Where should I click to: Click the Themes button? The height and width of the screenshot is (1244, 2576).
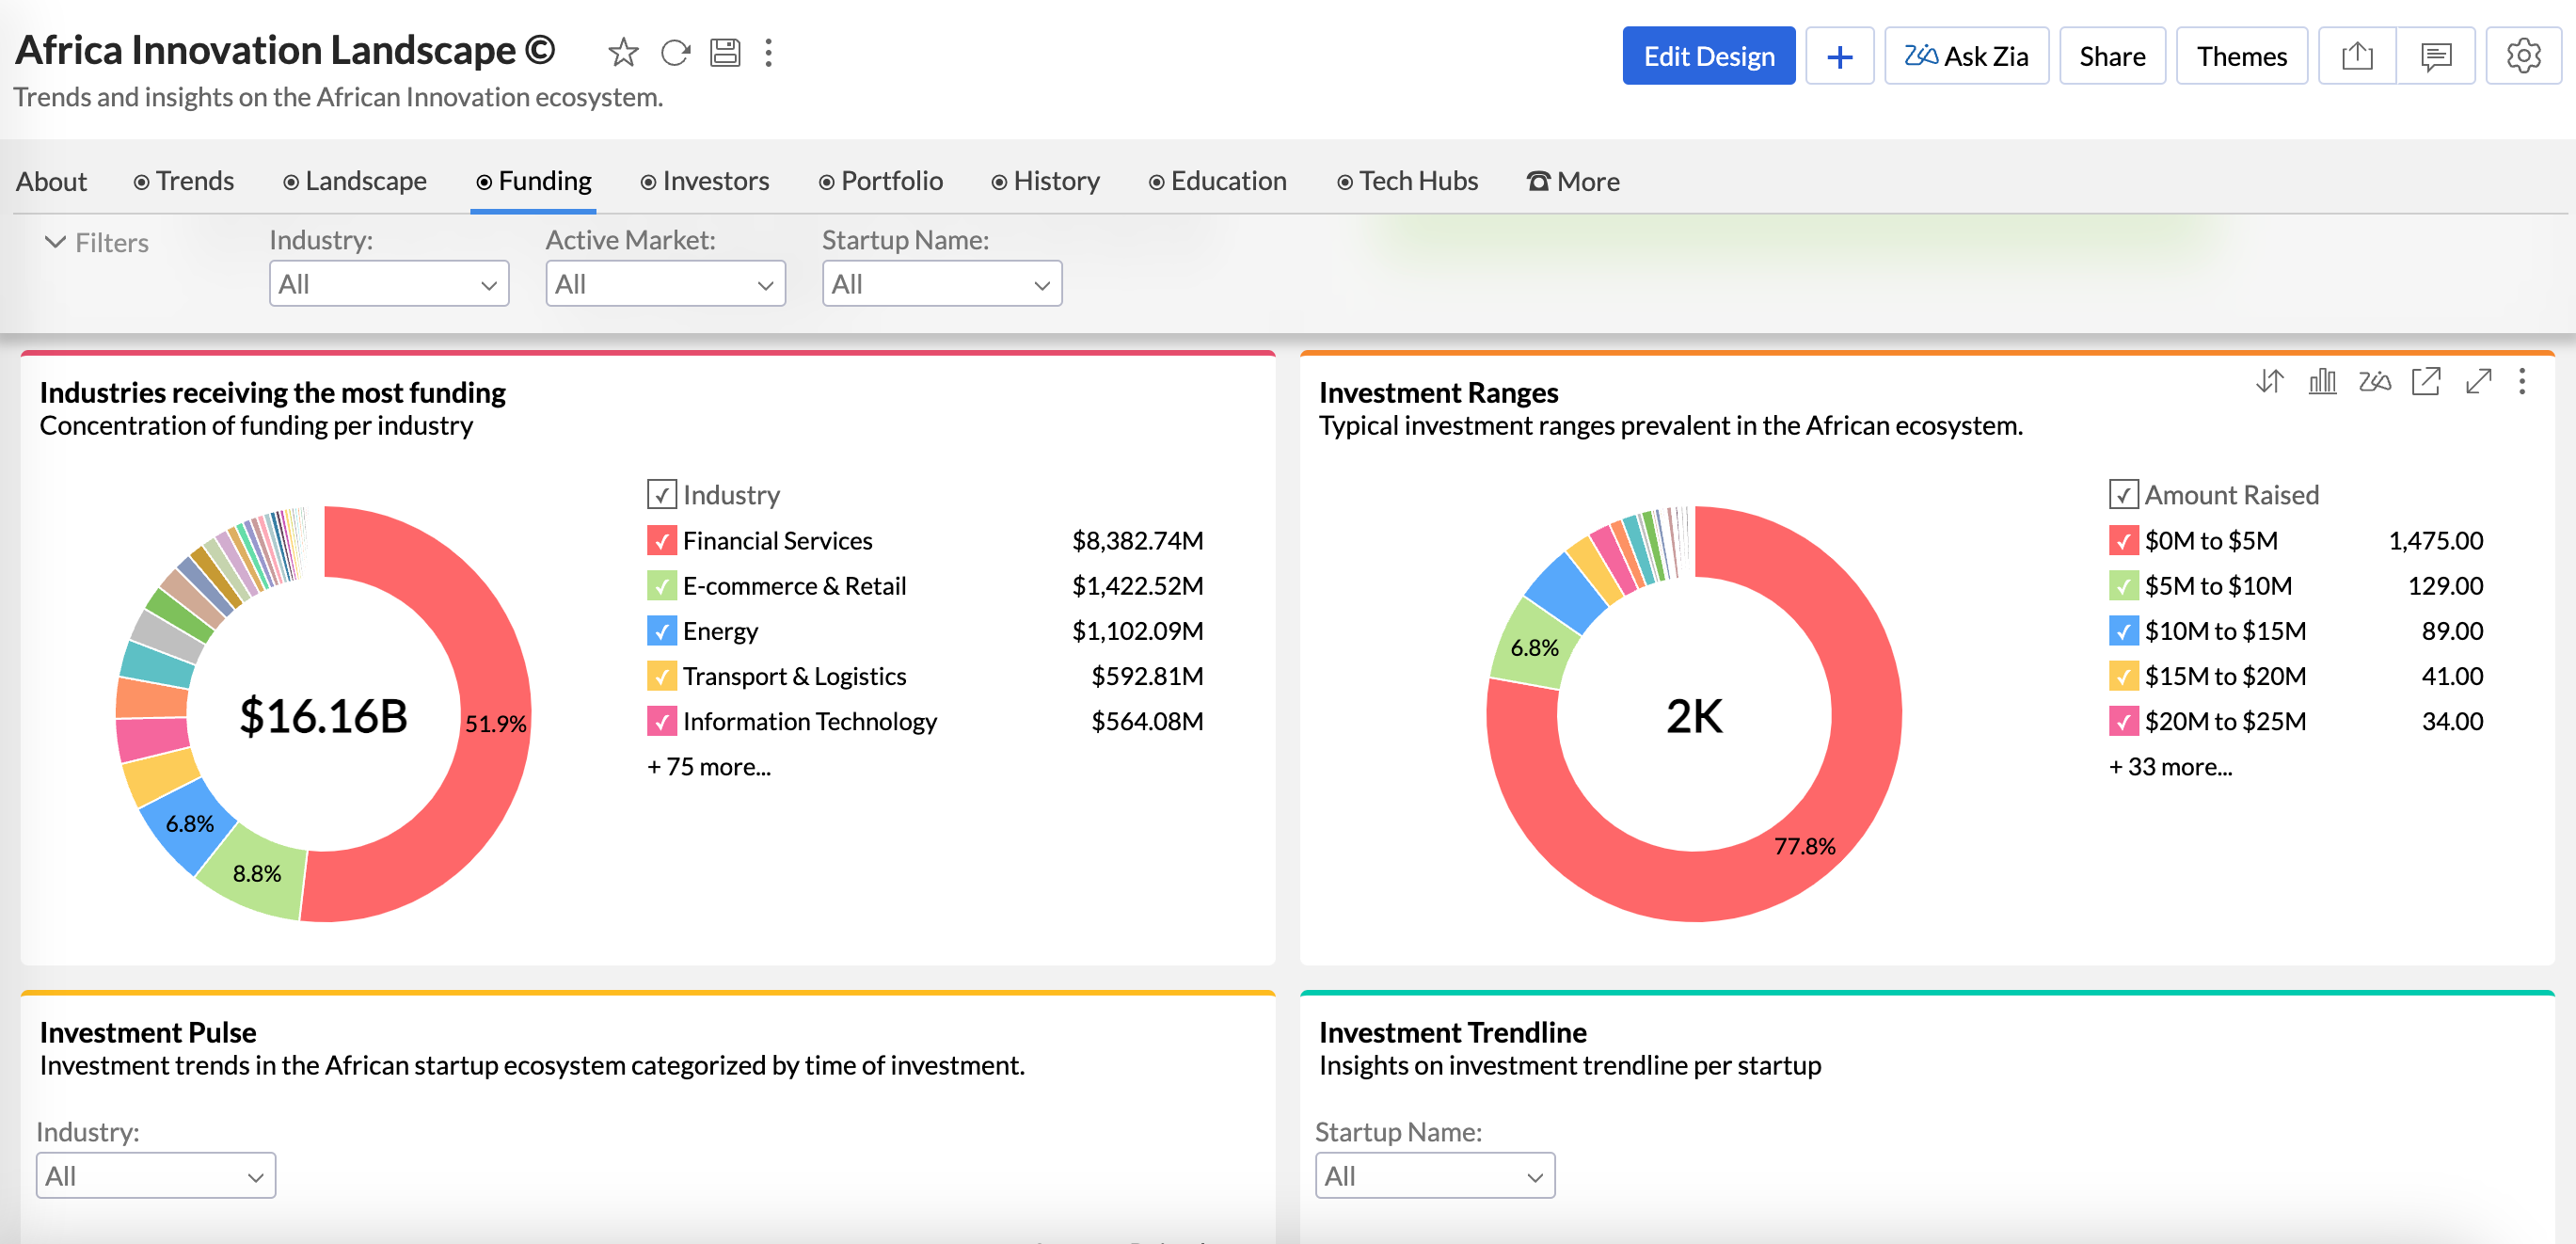tap(2241, 56)
